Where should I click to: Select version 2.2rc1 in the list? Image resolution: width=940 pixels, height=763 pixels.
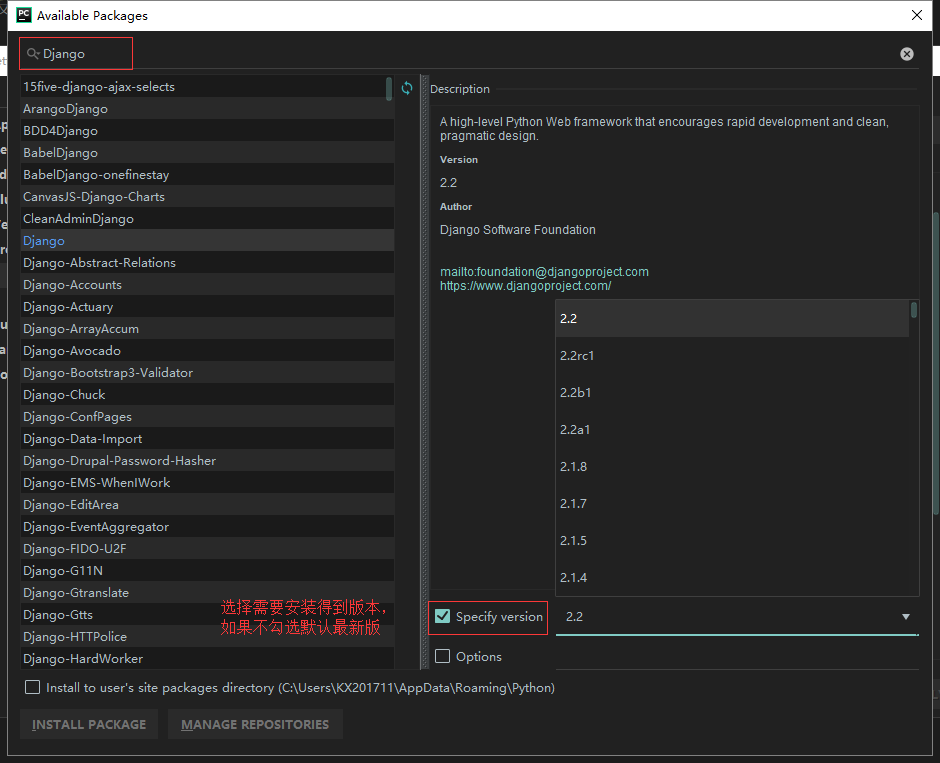[732, 355]
